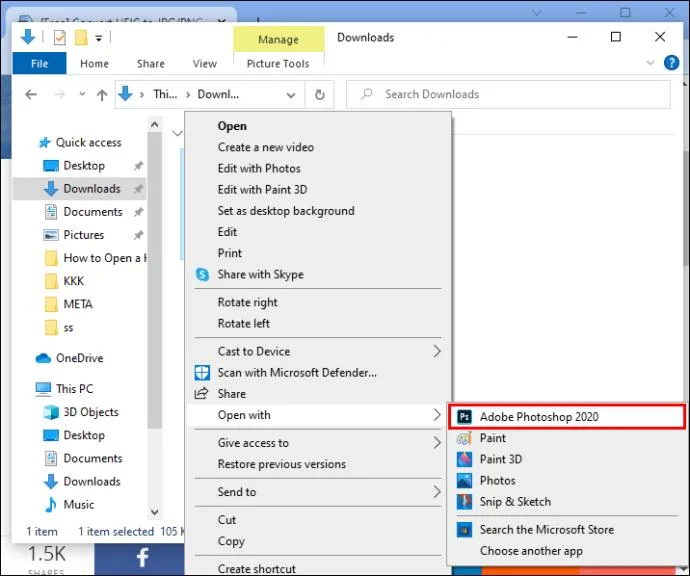The width and height of the screenshot is (690, 576).
Task: Expand the Open with submenu arrow
Action: pos(437,415)
